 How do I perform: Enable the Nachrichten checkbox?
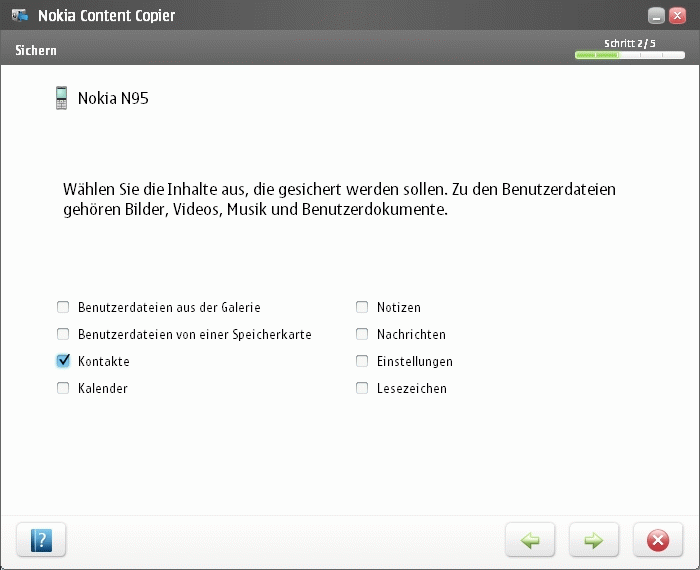click(x=362, y=335)
